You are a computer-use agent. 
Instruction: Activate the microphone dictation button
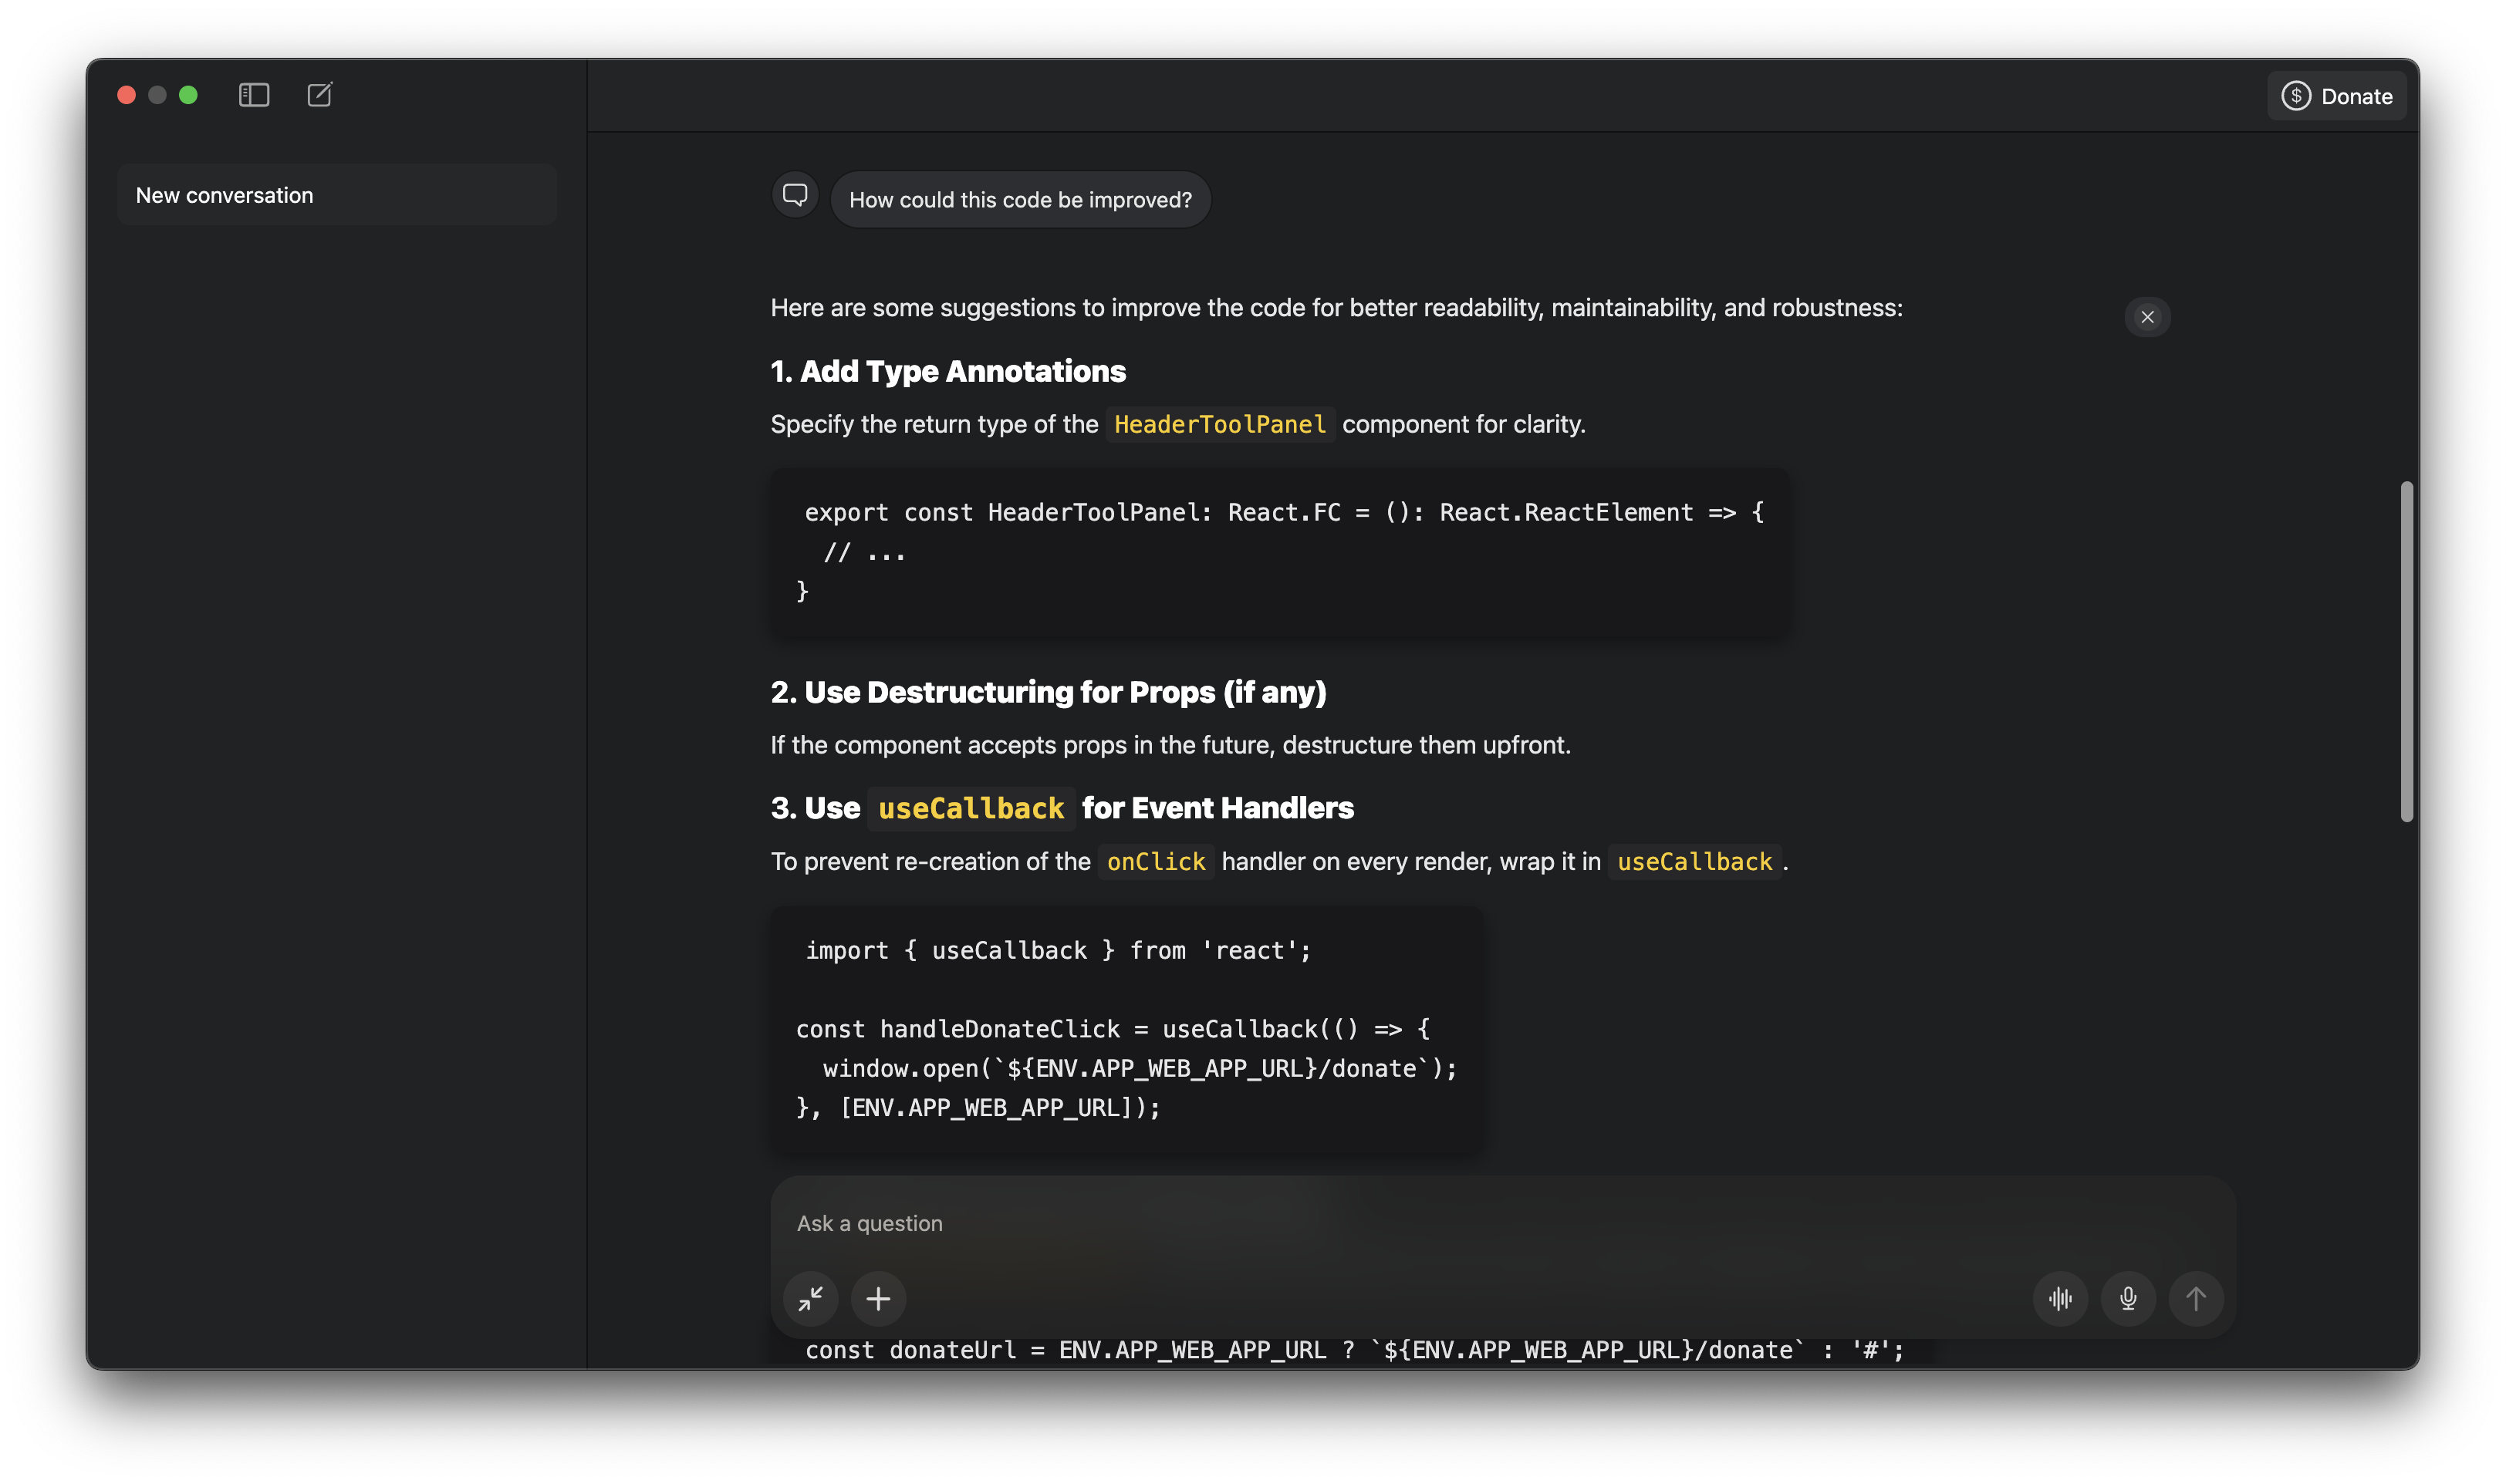coord(2128,1298)
